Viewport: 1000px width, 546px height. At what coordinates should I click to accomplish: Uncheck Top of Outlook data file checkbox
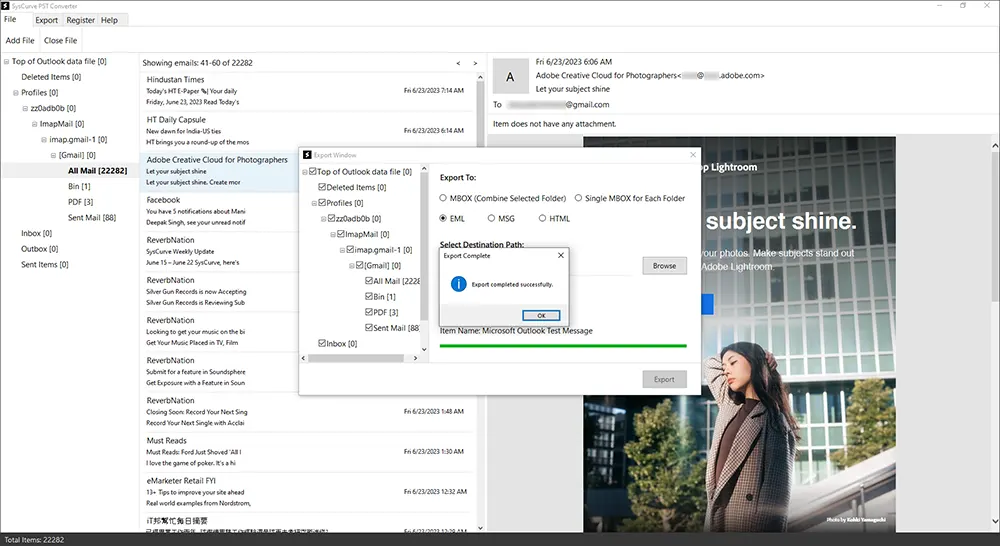click(x=312, y=172)
